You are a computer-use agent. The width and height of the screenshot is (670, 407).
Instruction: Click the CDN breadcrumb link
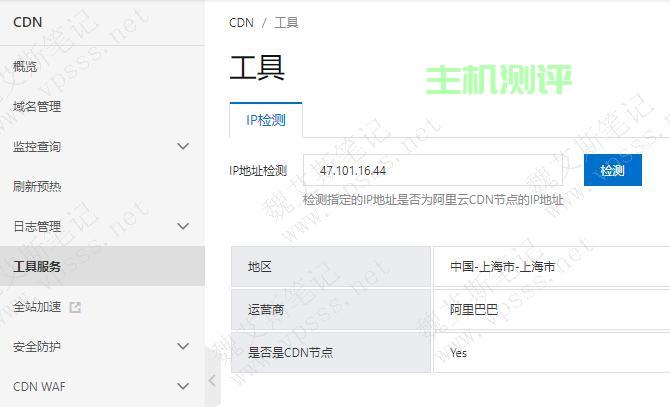click(241, 22)
